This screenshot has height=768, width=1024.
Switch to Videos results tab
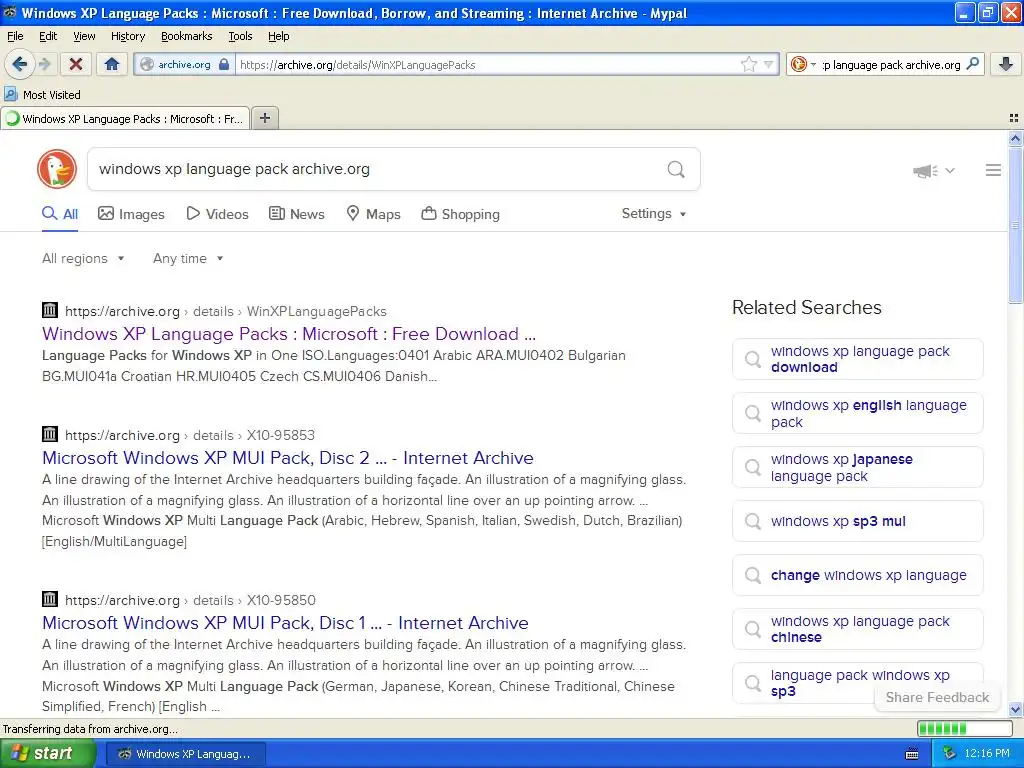217,214
